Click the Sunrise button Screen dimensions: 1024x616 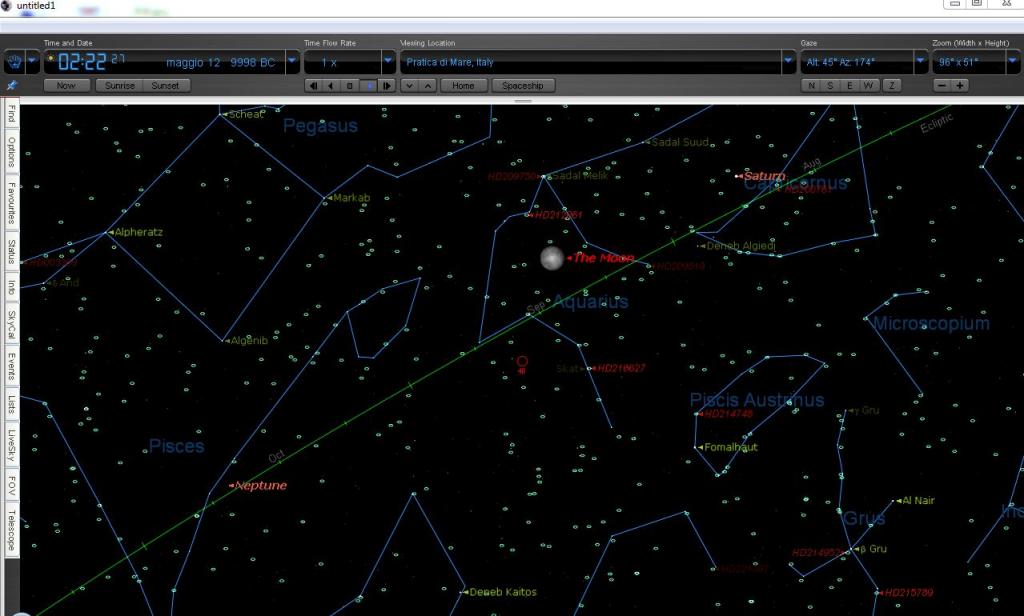click(120, 86)
